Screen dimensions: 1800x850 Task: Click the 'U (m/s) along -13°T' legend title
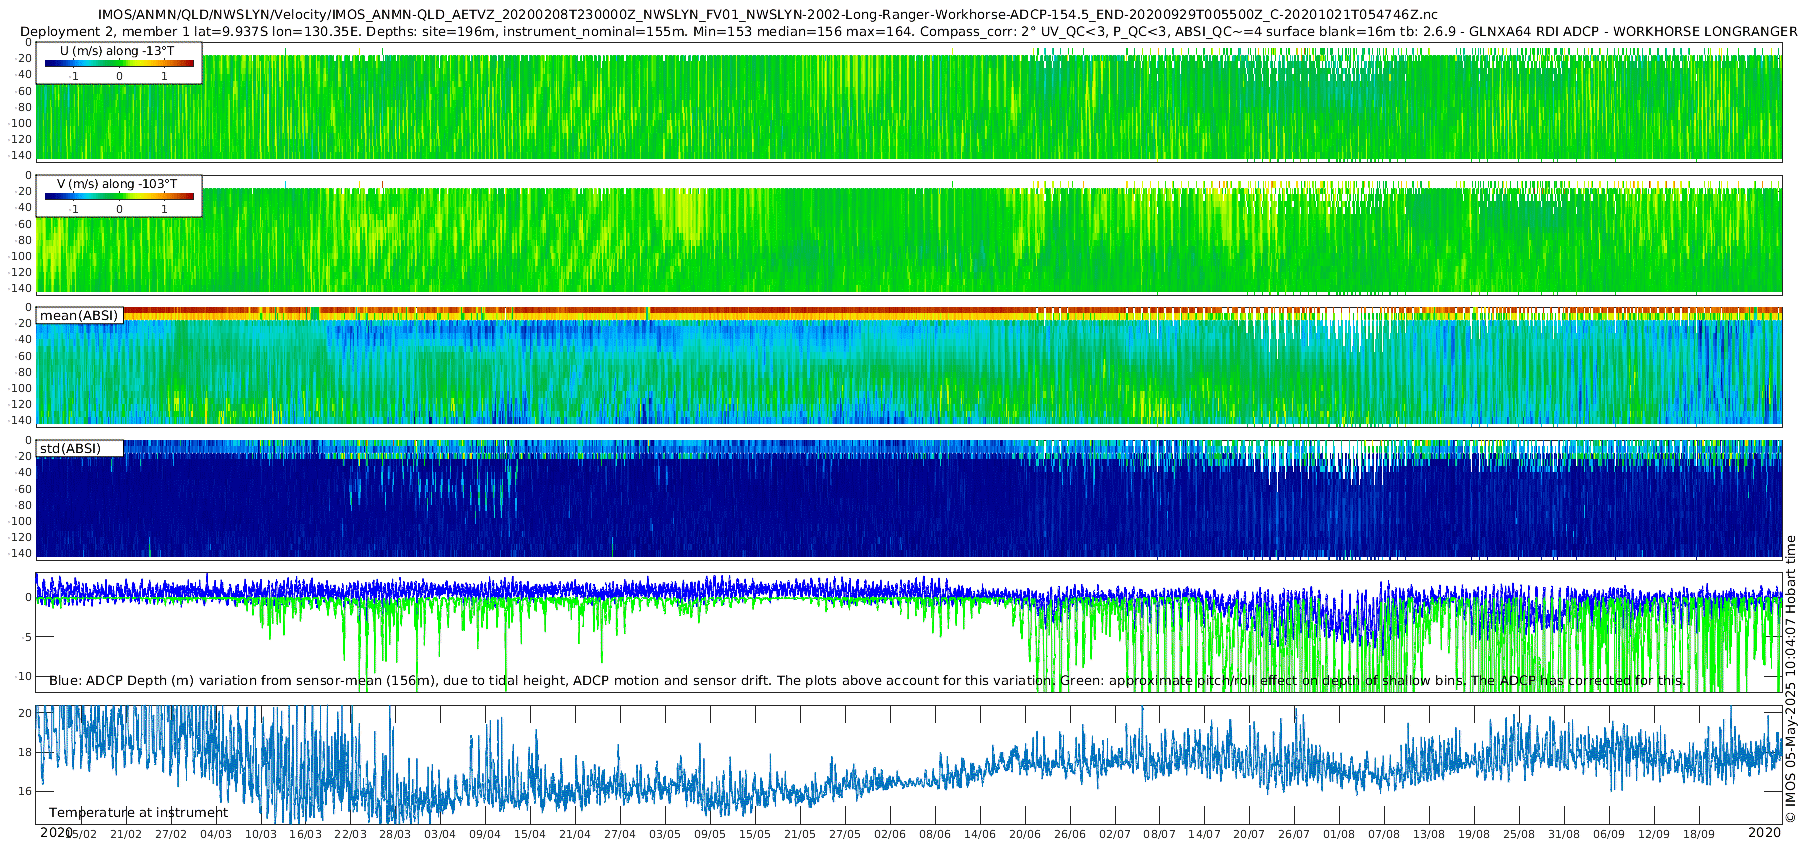tap(117, 51)
